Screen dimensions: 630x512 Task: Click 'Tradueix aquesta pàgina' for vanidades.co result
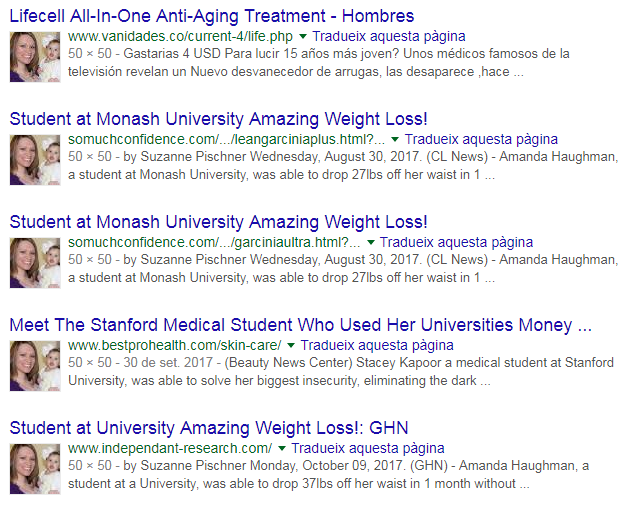tap(389, 36)
